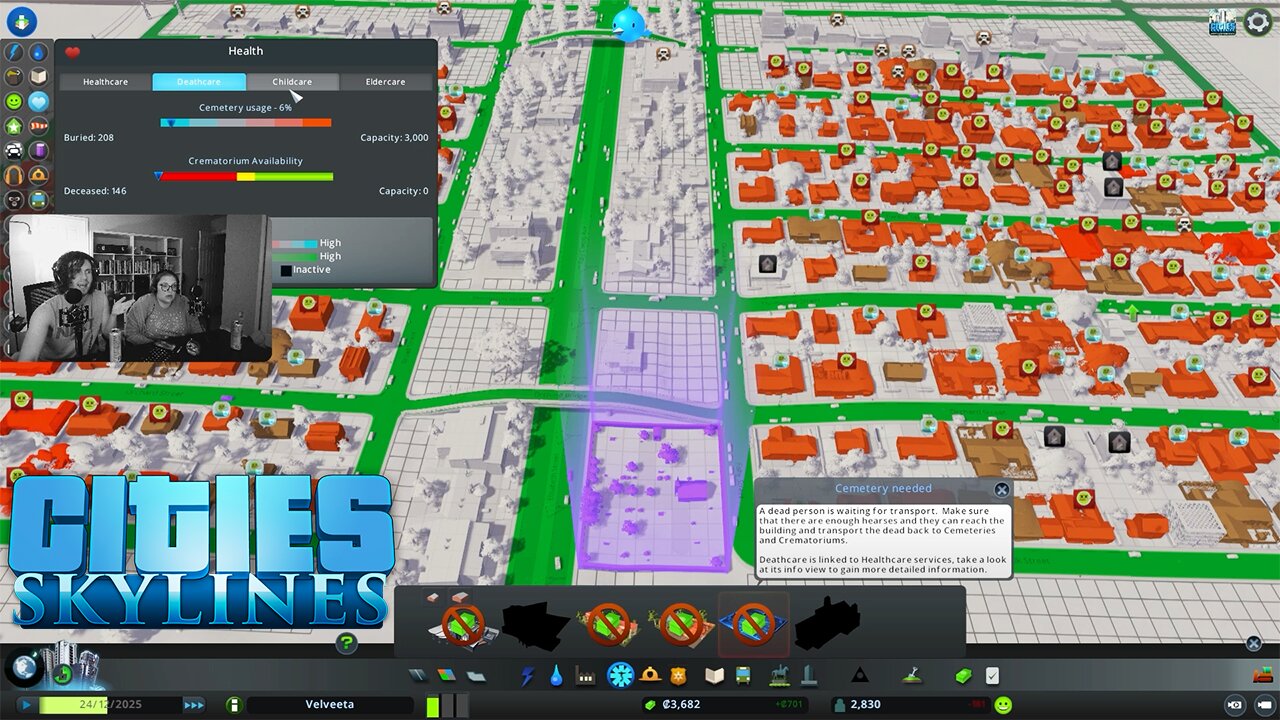Screen dimensions: 1280x720
Task: Click the blue download arrow button top-left
Action: click(22, 20)
